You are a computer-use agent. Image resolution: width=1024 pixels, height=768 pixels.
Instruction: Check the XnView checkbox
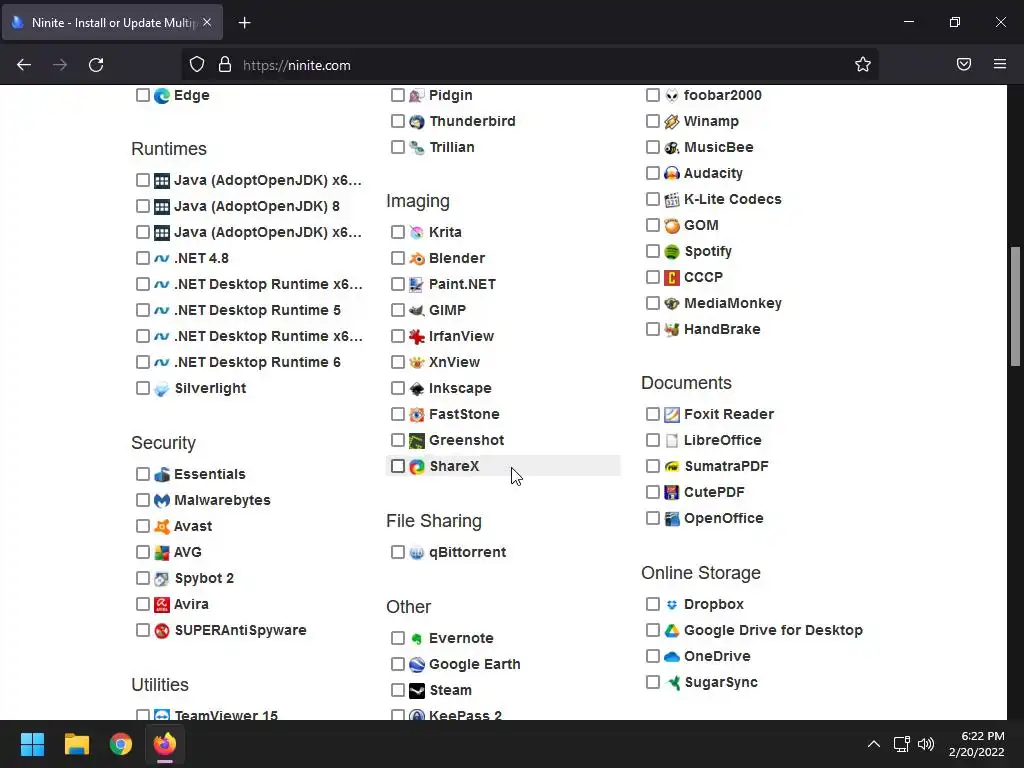coord(398,362)
